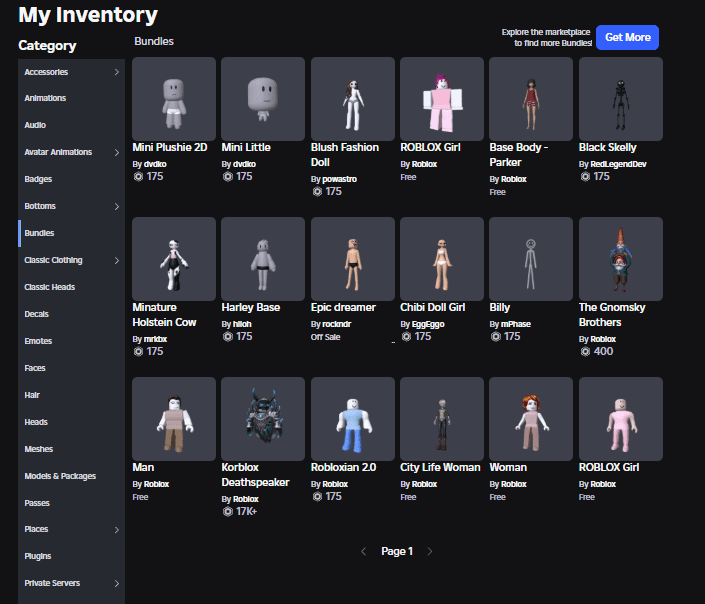Open the Black Skelly bundle image

(x=620, y=98)
